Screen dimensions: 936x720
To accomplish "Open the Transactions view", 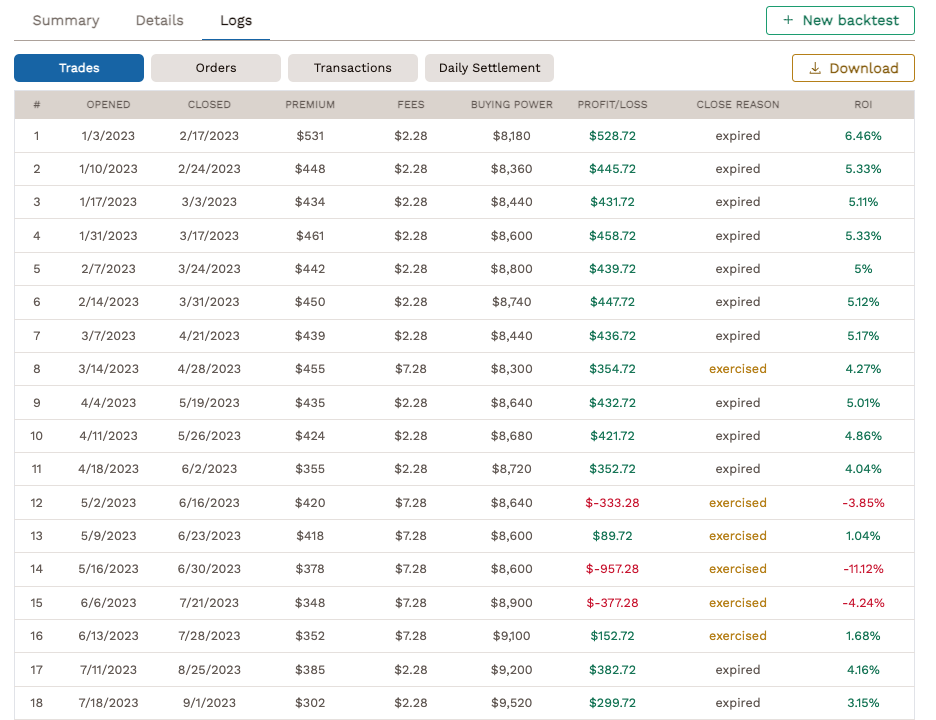I will coord(352,68).
